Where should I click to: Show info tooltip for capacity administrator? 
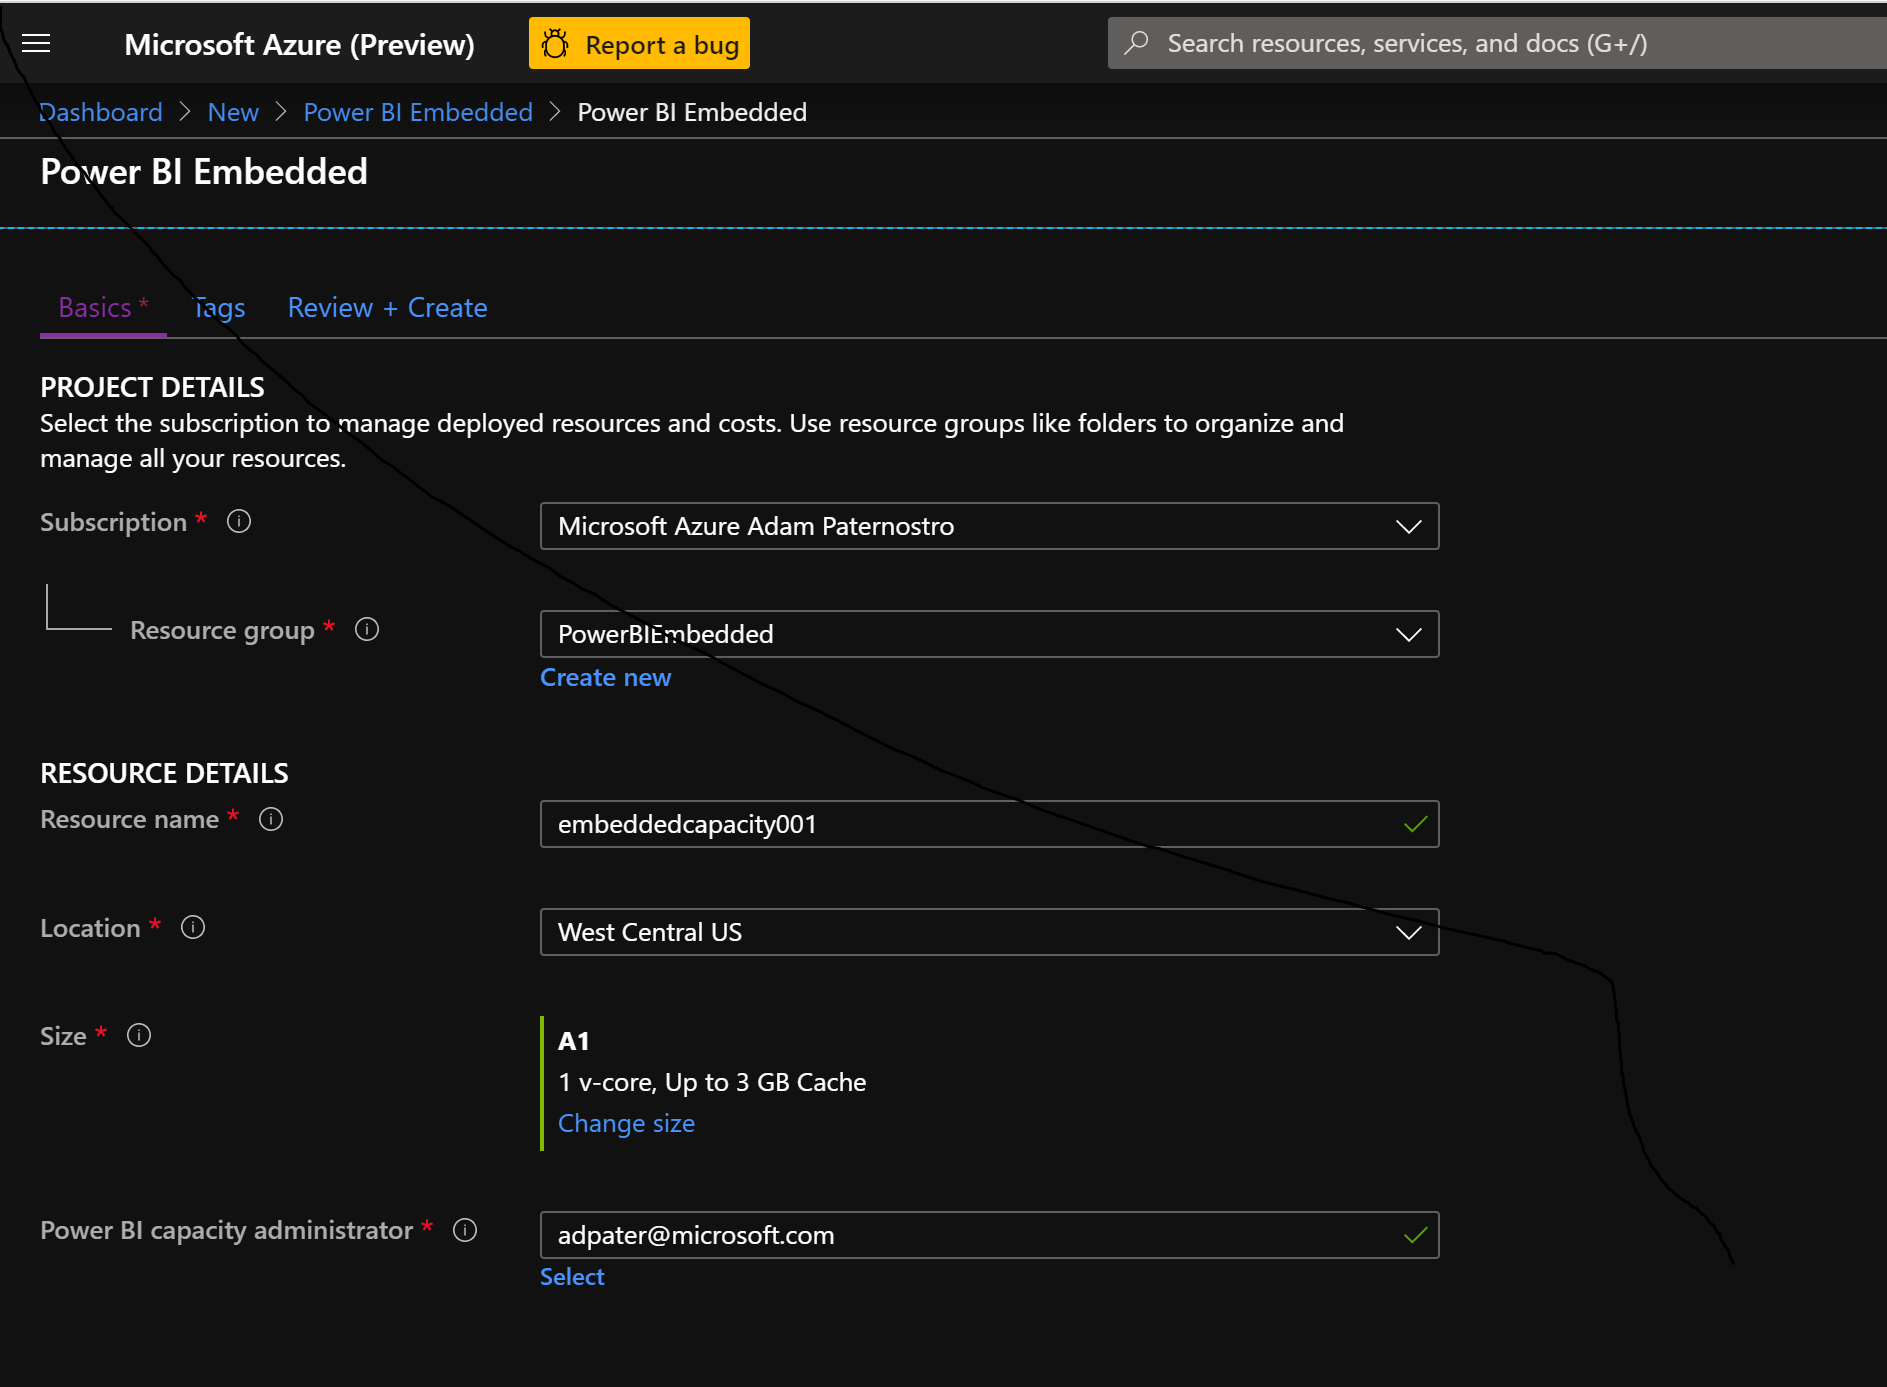465,1230
